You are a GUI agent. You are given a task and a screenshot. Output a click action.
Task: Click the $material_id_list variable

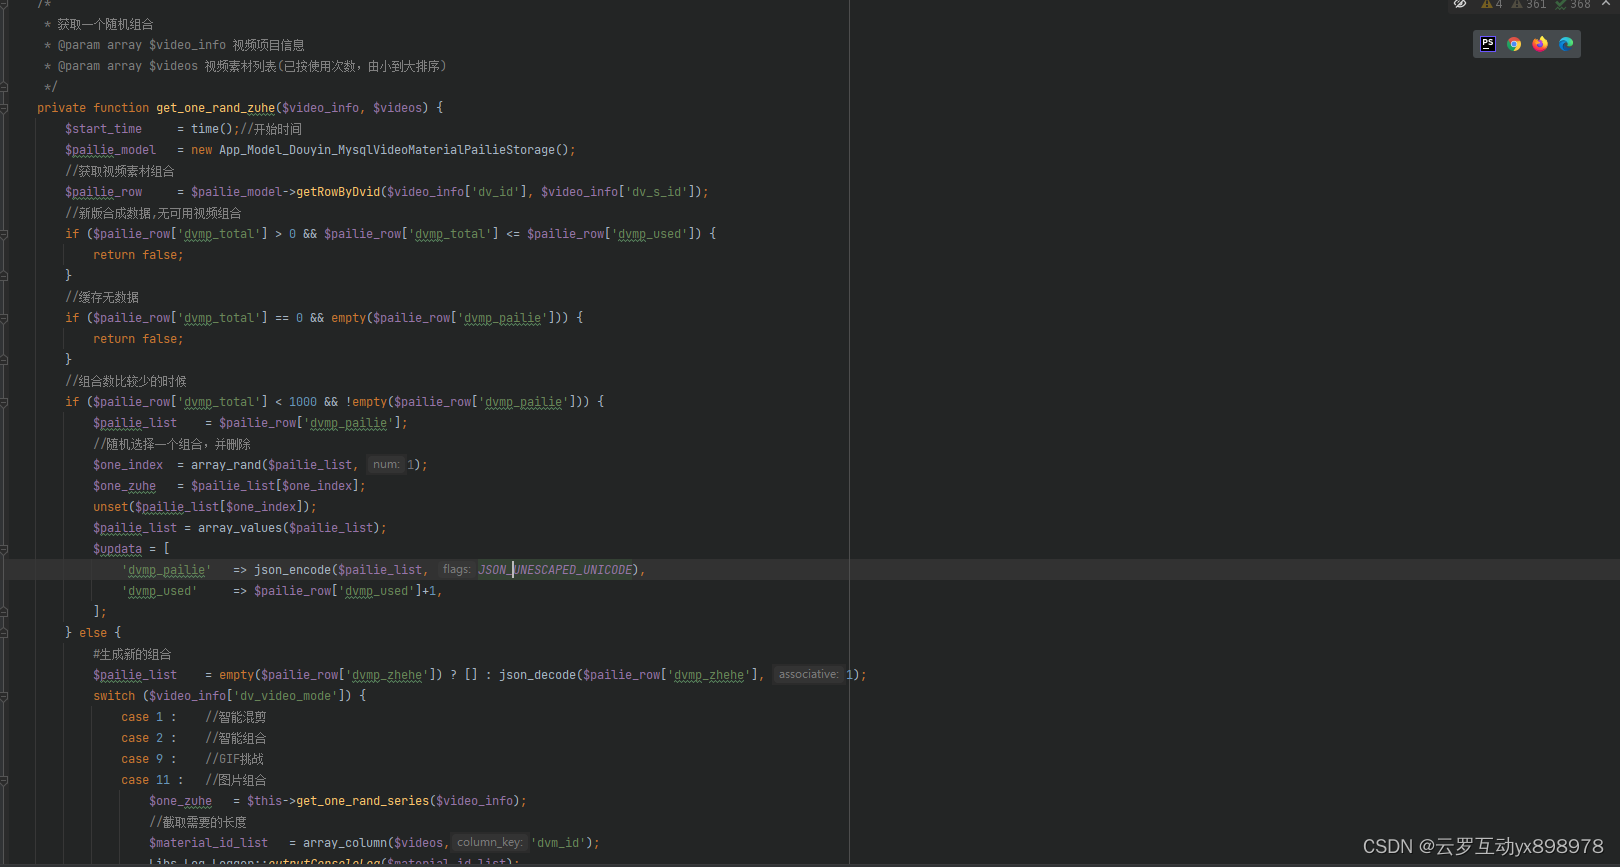click(208, 843)
